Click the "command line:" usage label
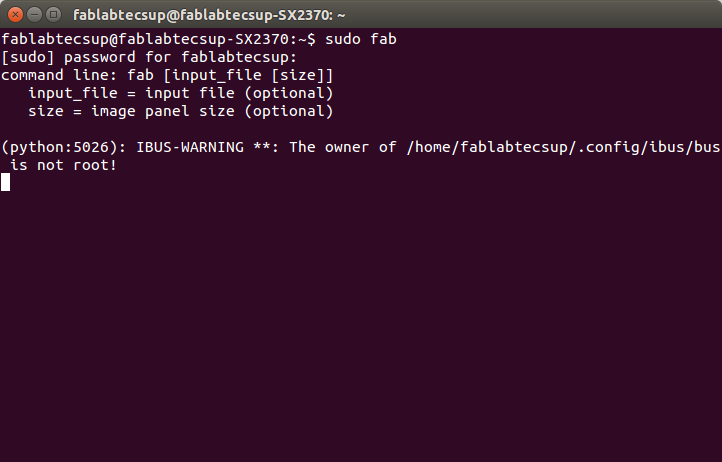Image resolution: width=722 pixels, height=462 pixels. [x=59, y=75]
